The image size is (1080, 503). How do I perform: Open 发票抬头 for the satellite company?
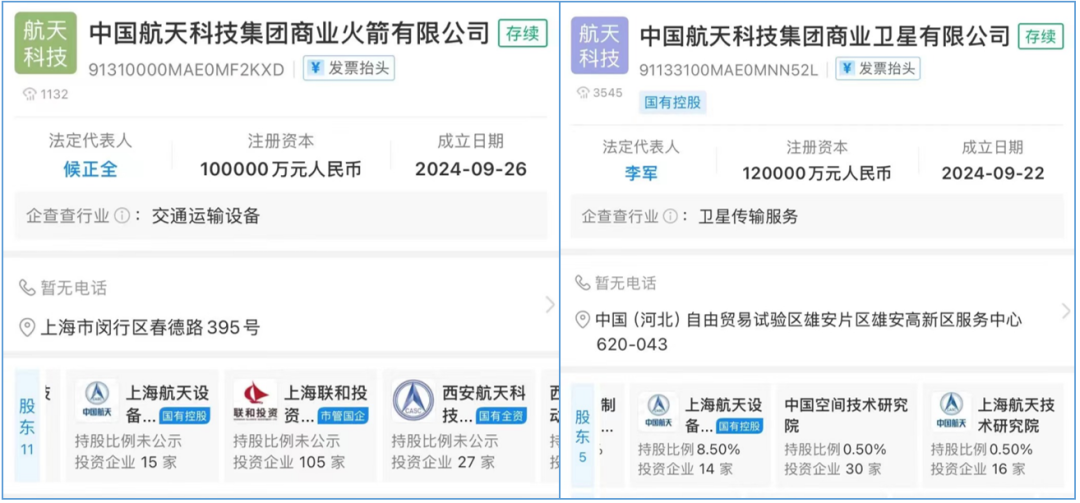point(878,68)
